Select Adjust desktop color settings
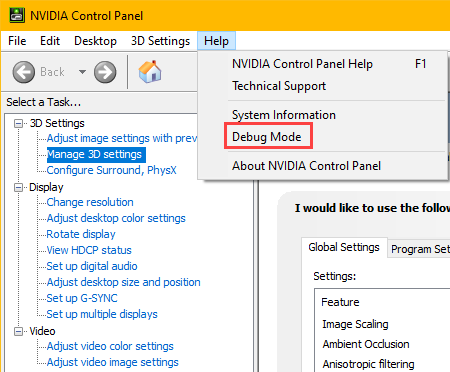The image size is (450, 372). pos(116,218)
